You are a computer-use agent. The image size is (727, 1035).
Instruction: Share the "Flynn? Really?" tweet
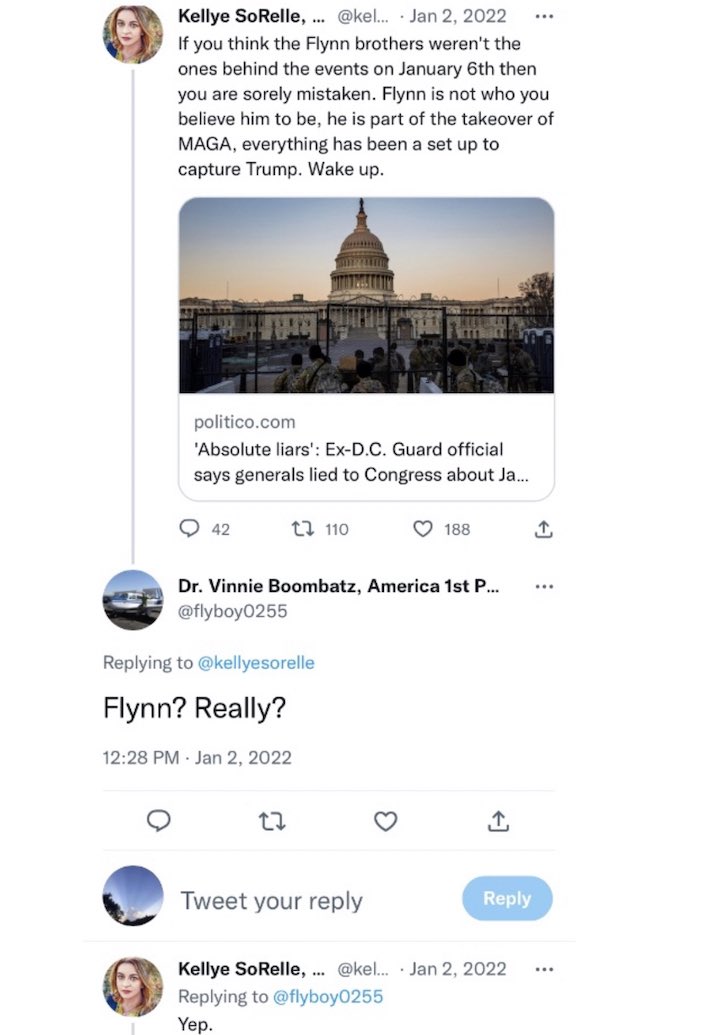(x=499, y=821)
